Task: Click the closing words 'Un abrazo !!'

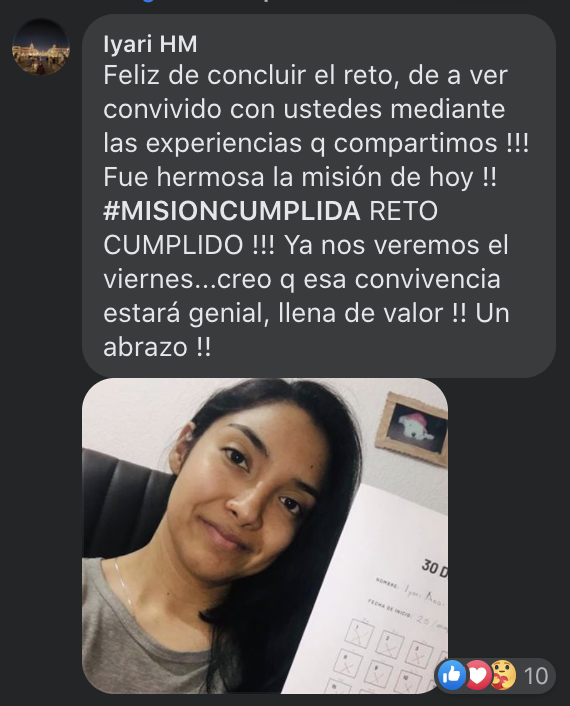Action: pyautogui.click(x=306, y=330)
